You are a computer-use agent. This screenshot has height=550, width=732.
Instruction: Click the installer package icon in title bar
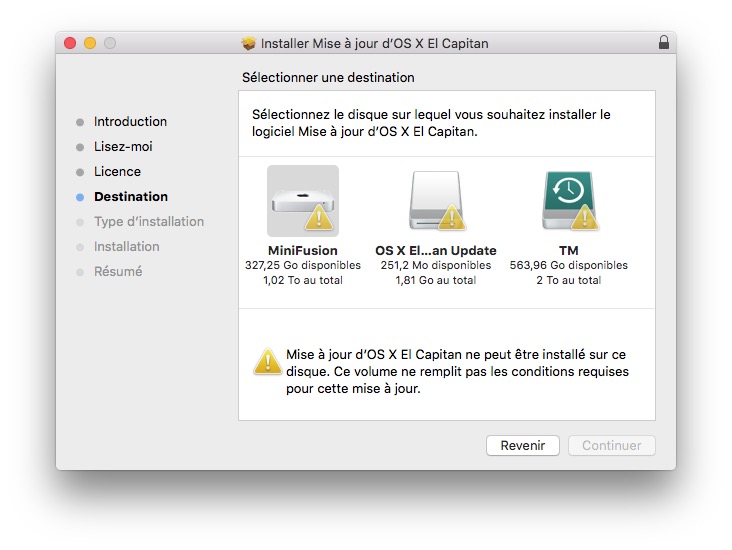[x=249, y=43]
